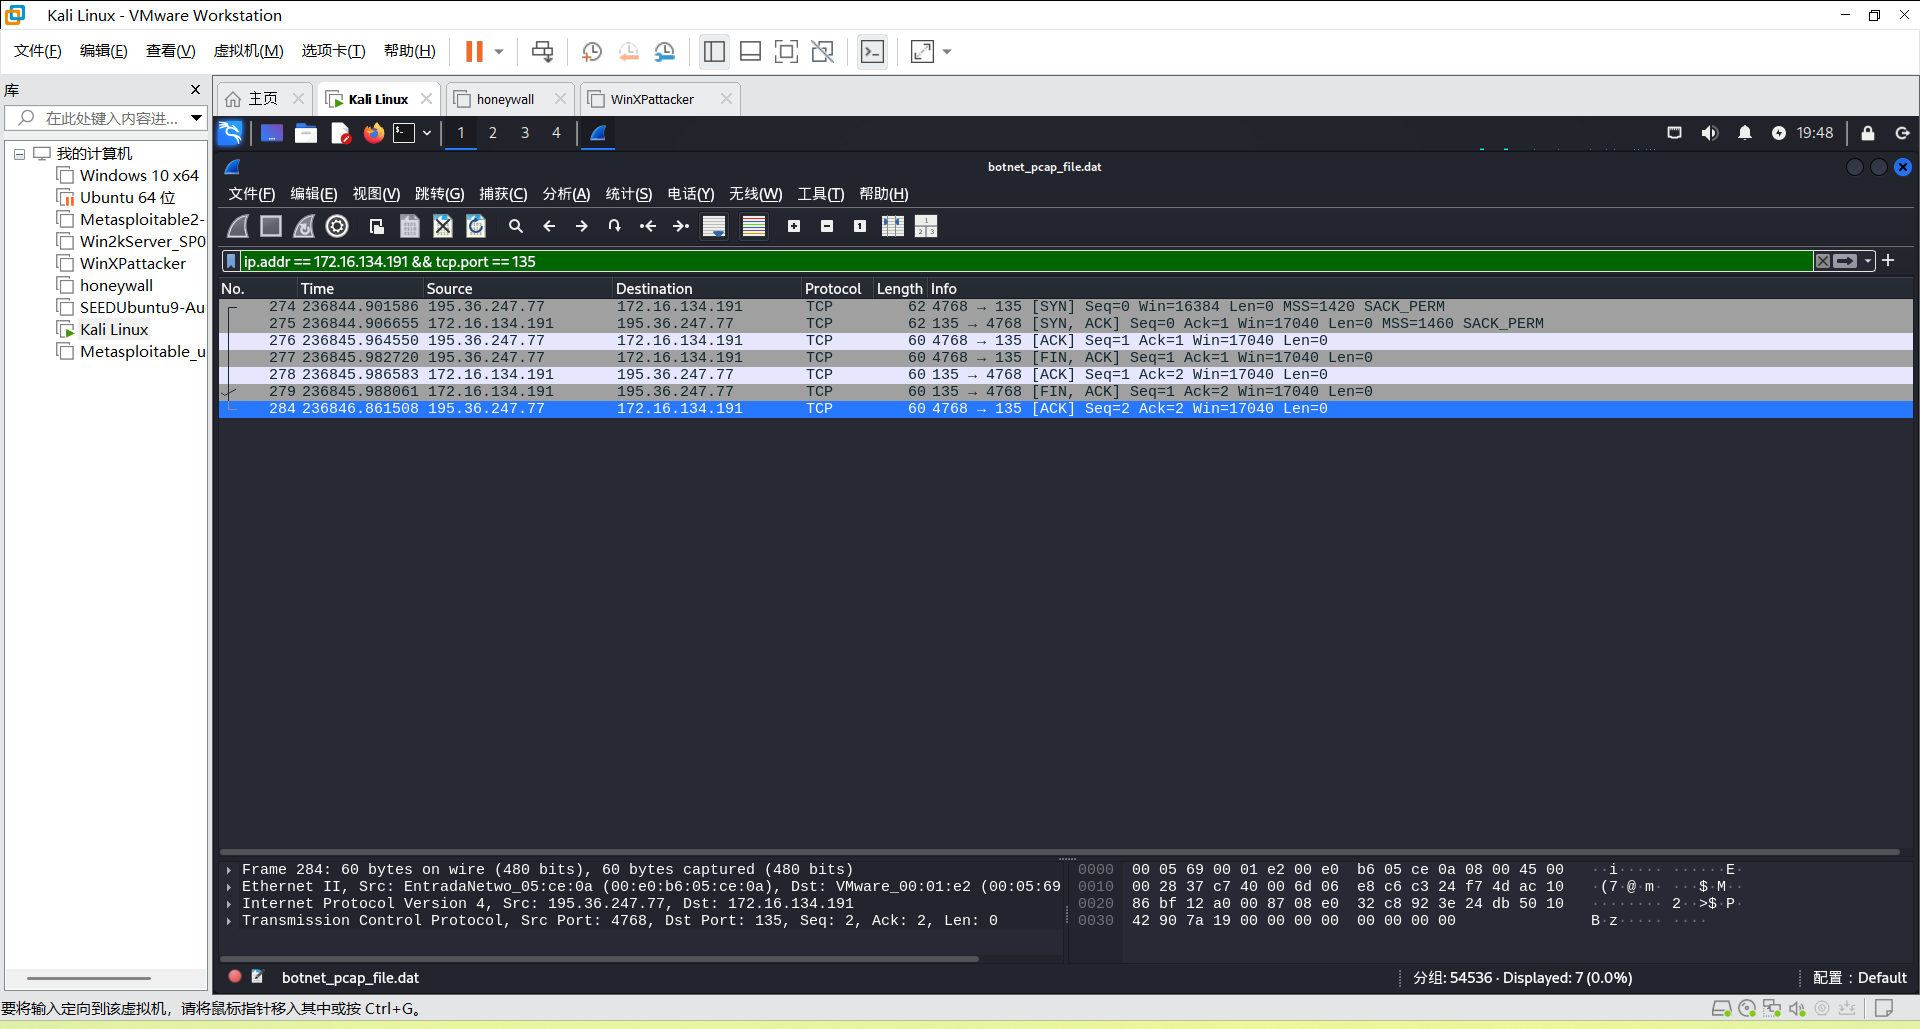Zoom out main window text

[x=827, y=227]
